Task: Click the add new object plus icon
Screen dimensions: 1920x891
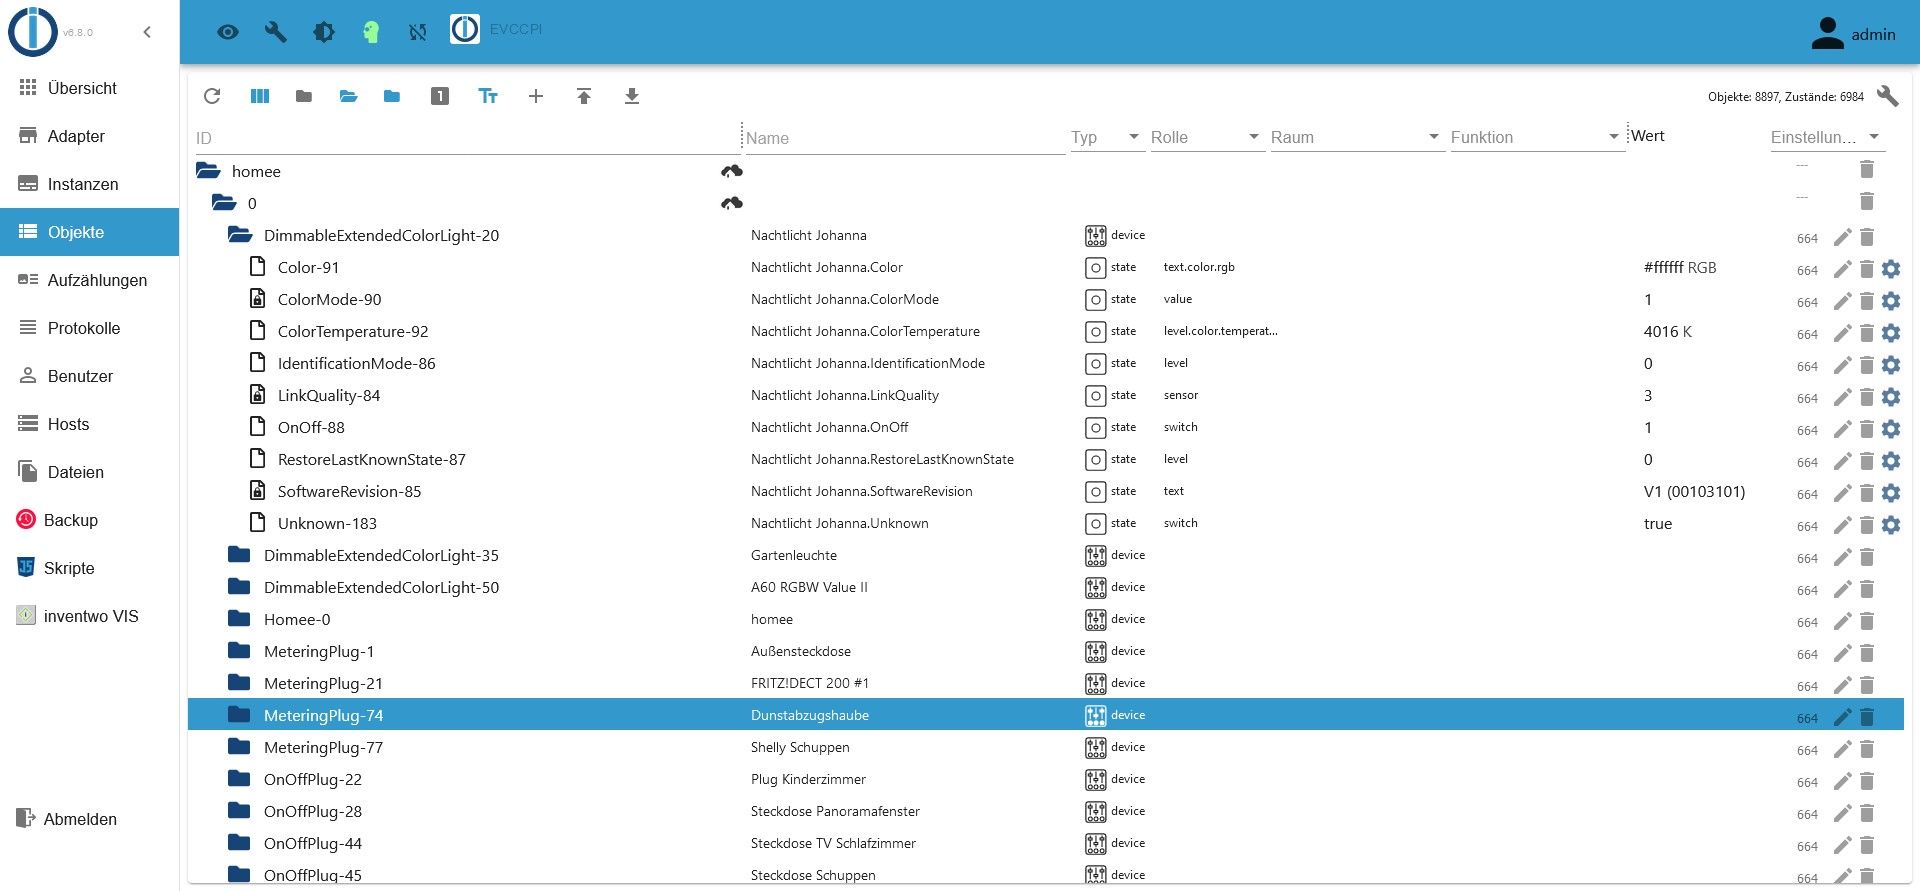Action: coord(536,96)
